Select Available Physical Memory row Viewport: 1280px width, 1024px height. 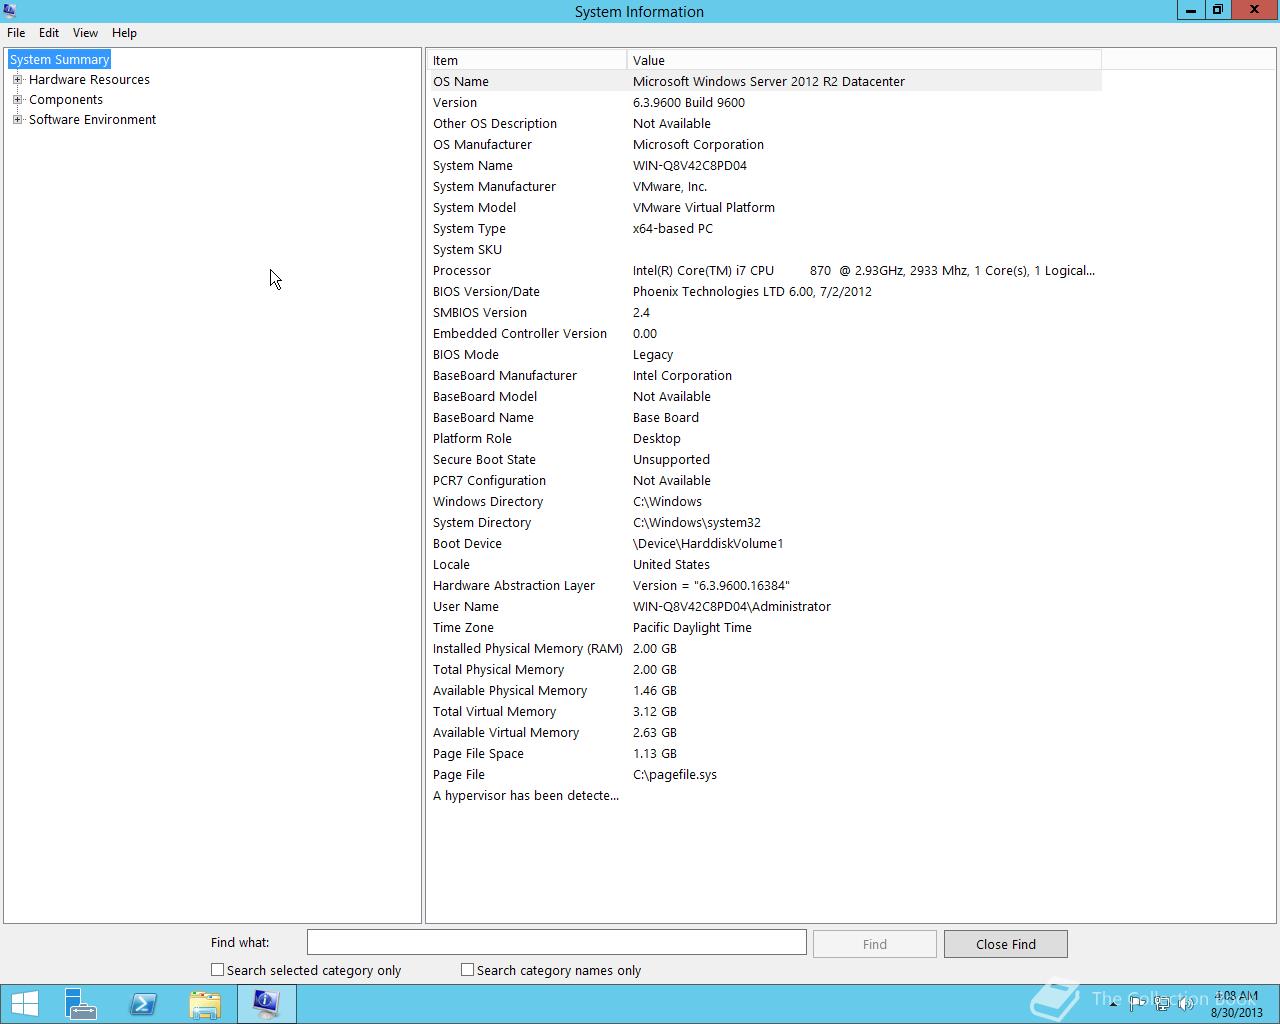coord(765,690)
